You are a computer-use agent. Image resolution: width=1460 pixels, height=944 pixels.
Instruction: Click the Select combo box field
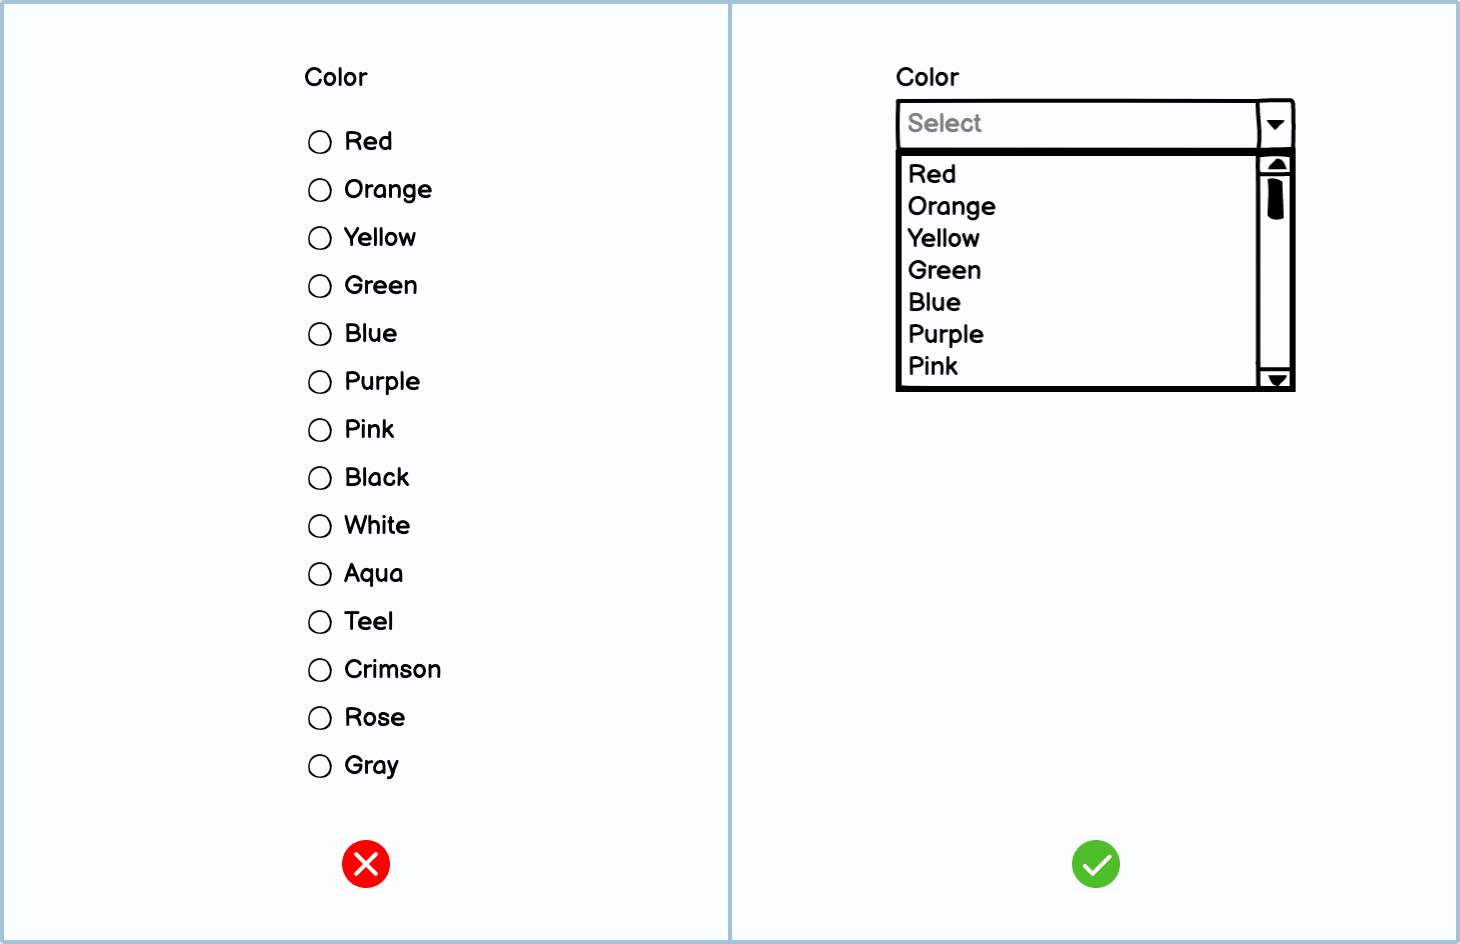pos(1076,124)
